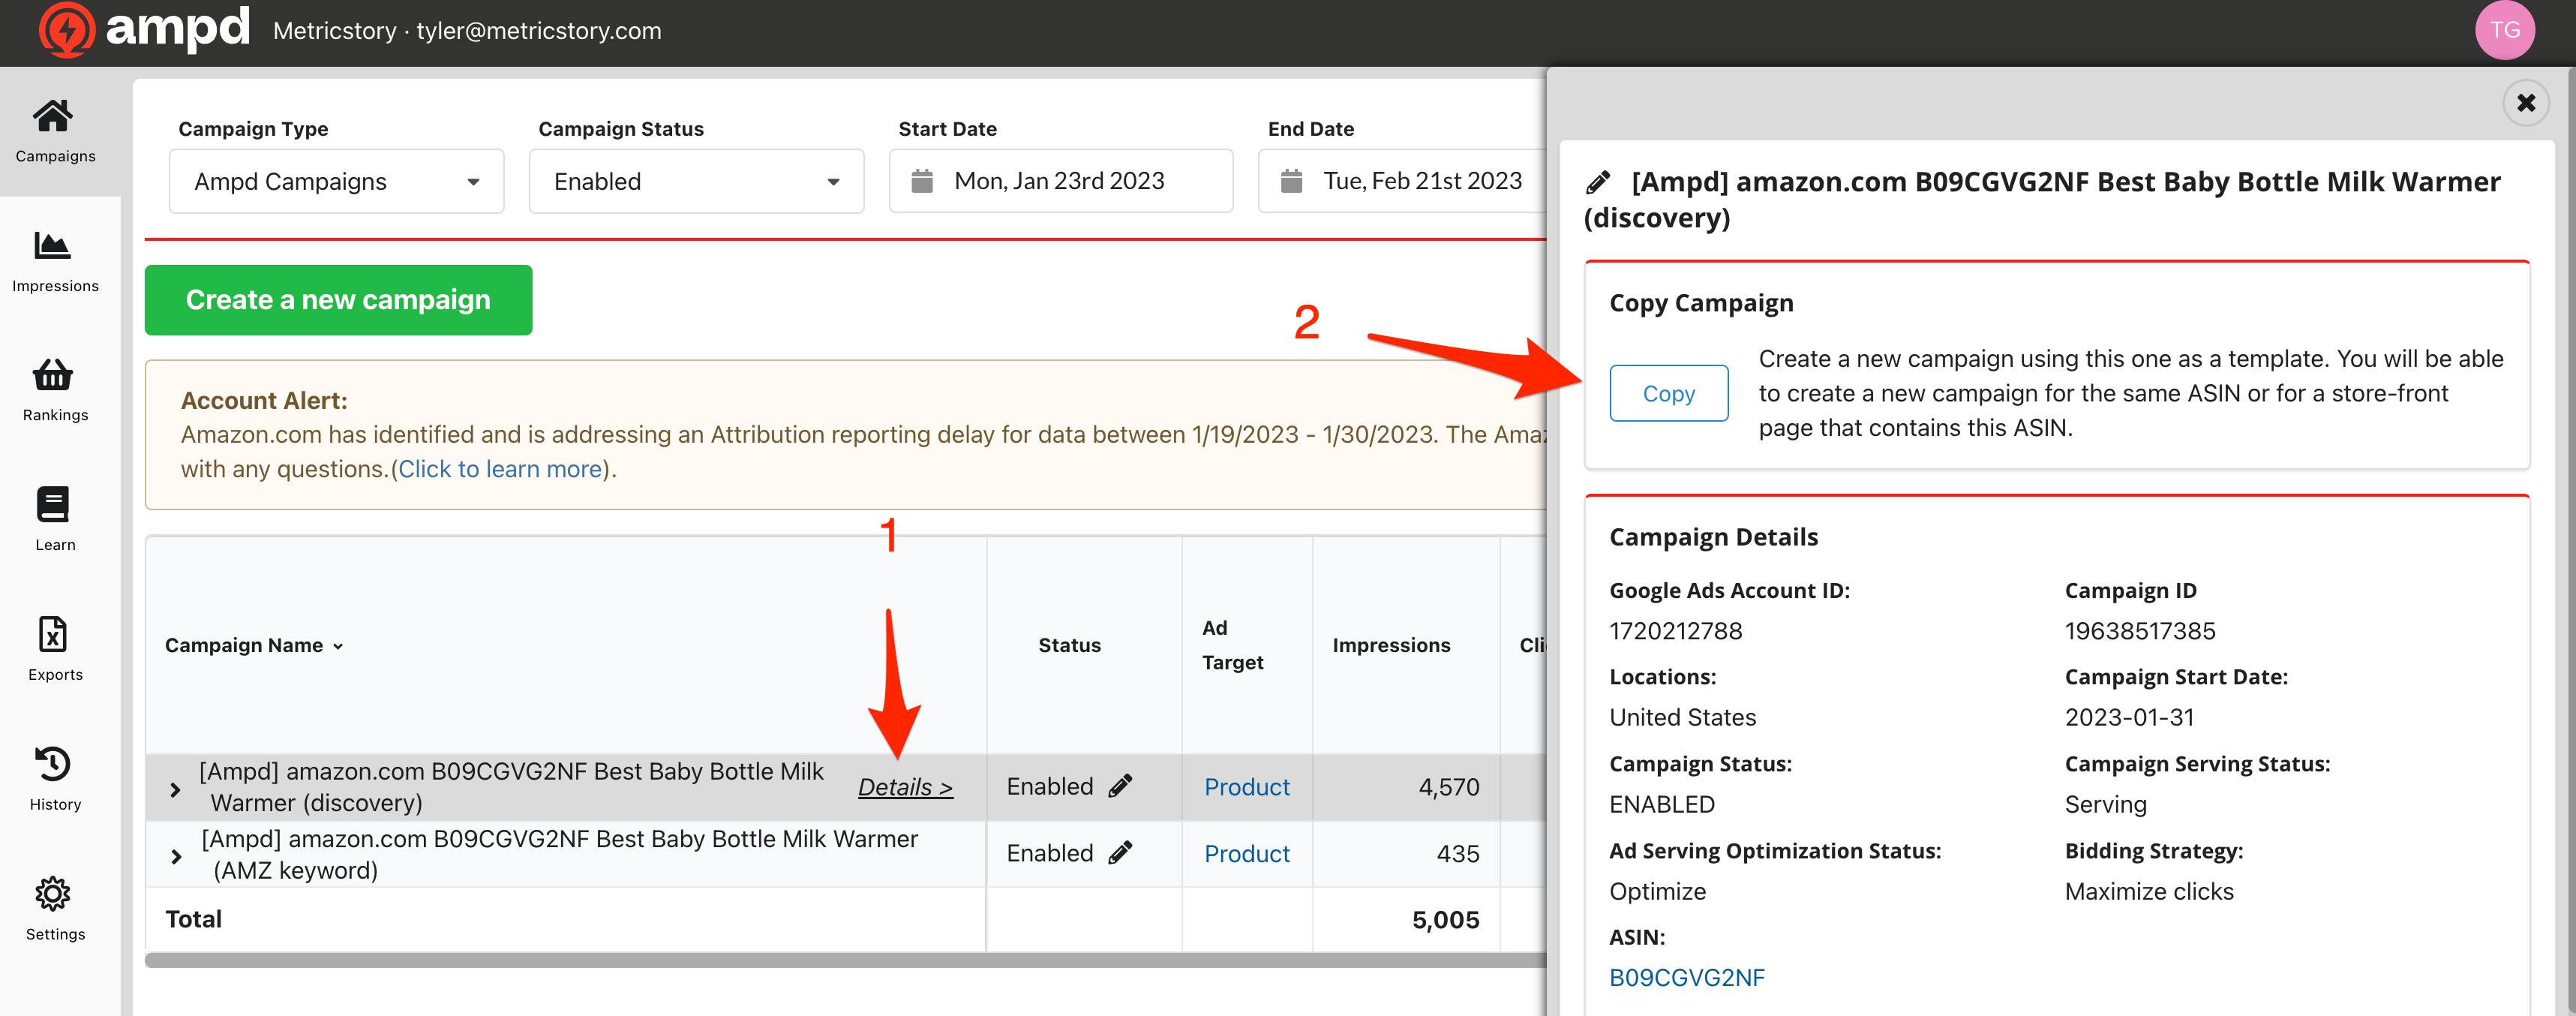
Task: Click End Date calendar icon
Action: (x=1291, y=181)
